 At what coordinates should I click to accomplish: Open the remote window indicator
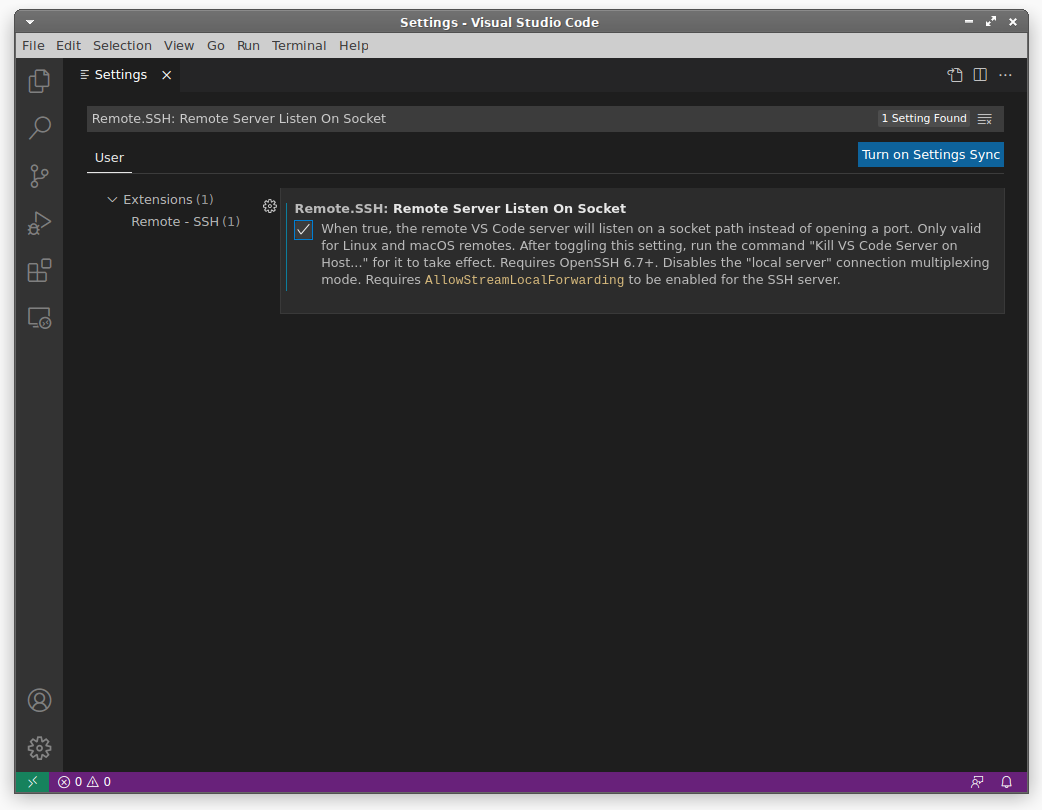(x=32, y=782)
